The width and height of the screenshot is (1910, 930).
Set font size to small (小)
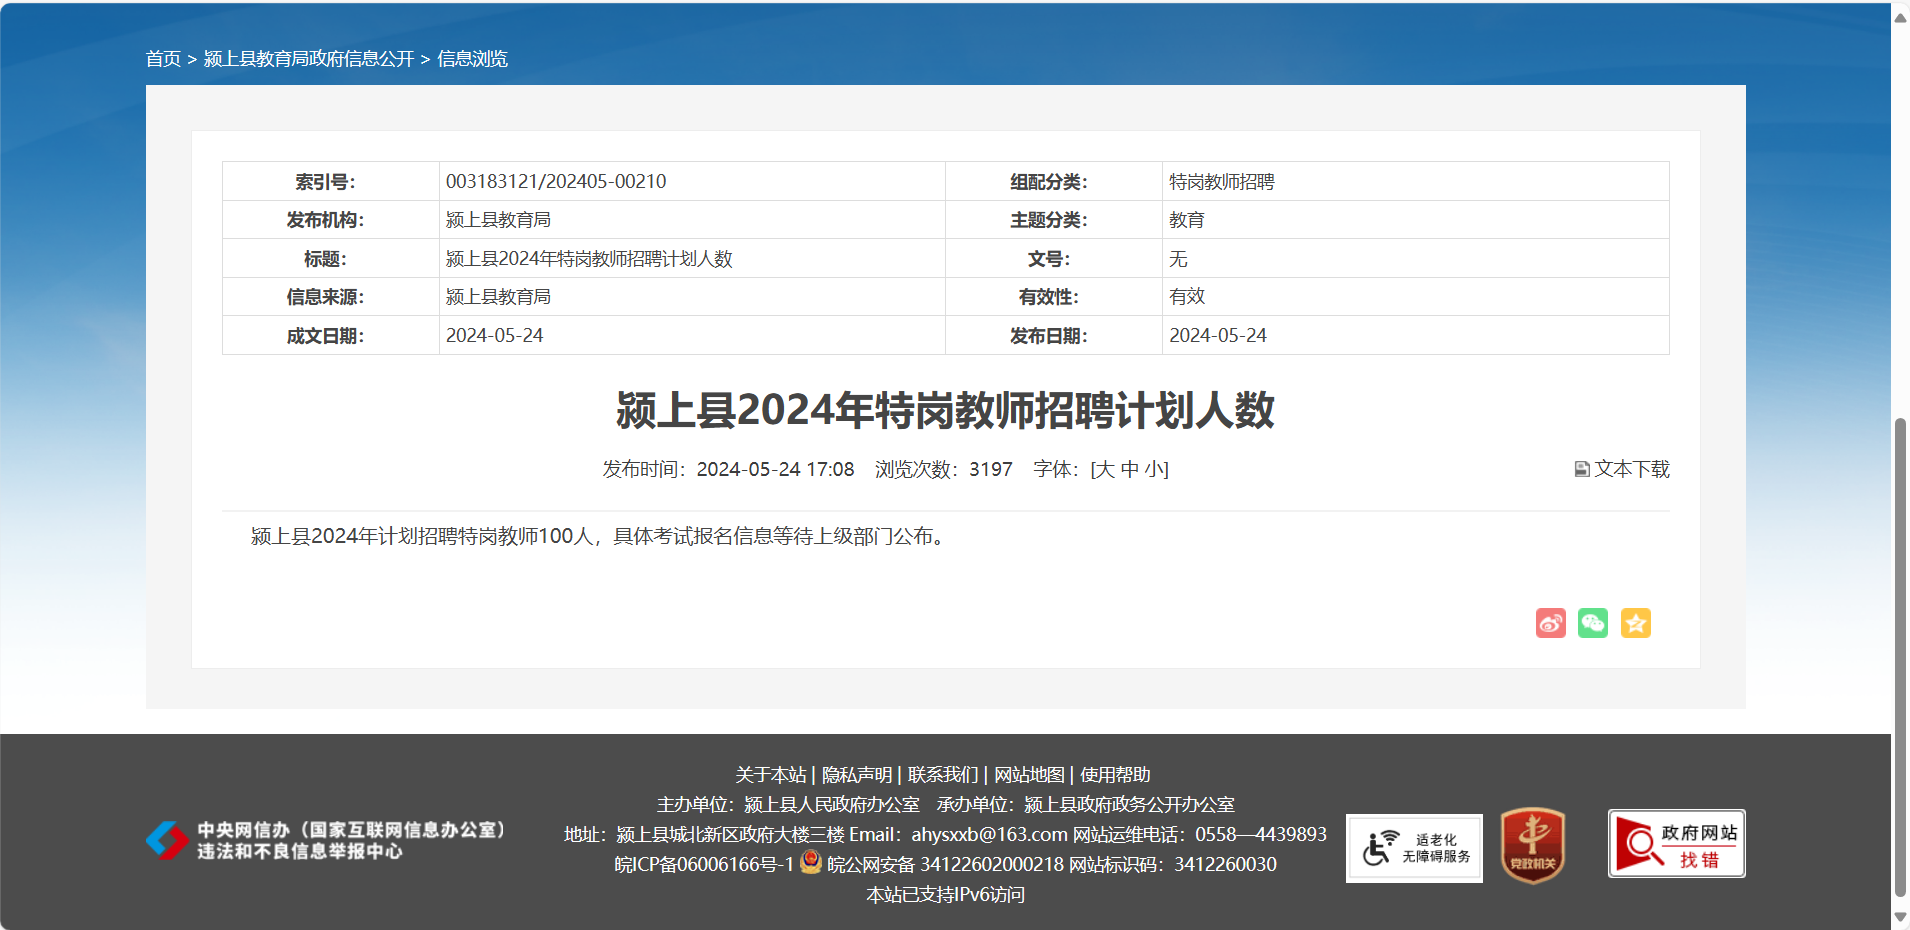[1153, 469]
